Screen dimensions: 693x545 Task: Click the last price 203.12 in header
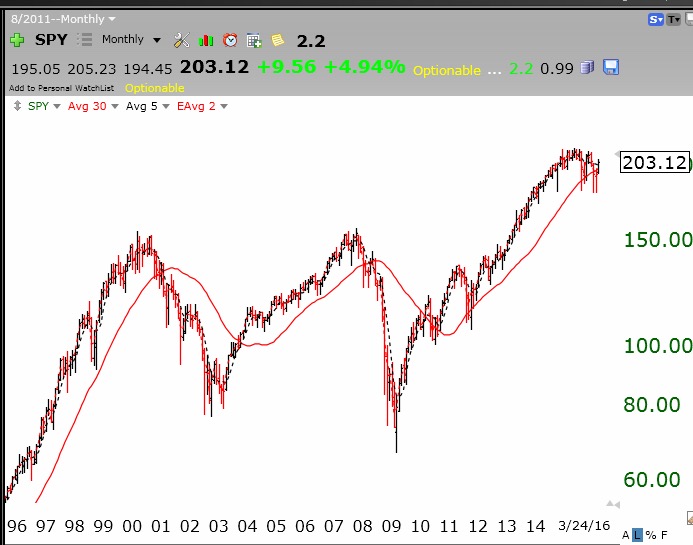(x=214, y=67)
